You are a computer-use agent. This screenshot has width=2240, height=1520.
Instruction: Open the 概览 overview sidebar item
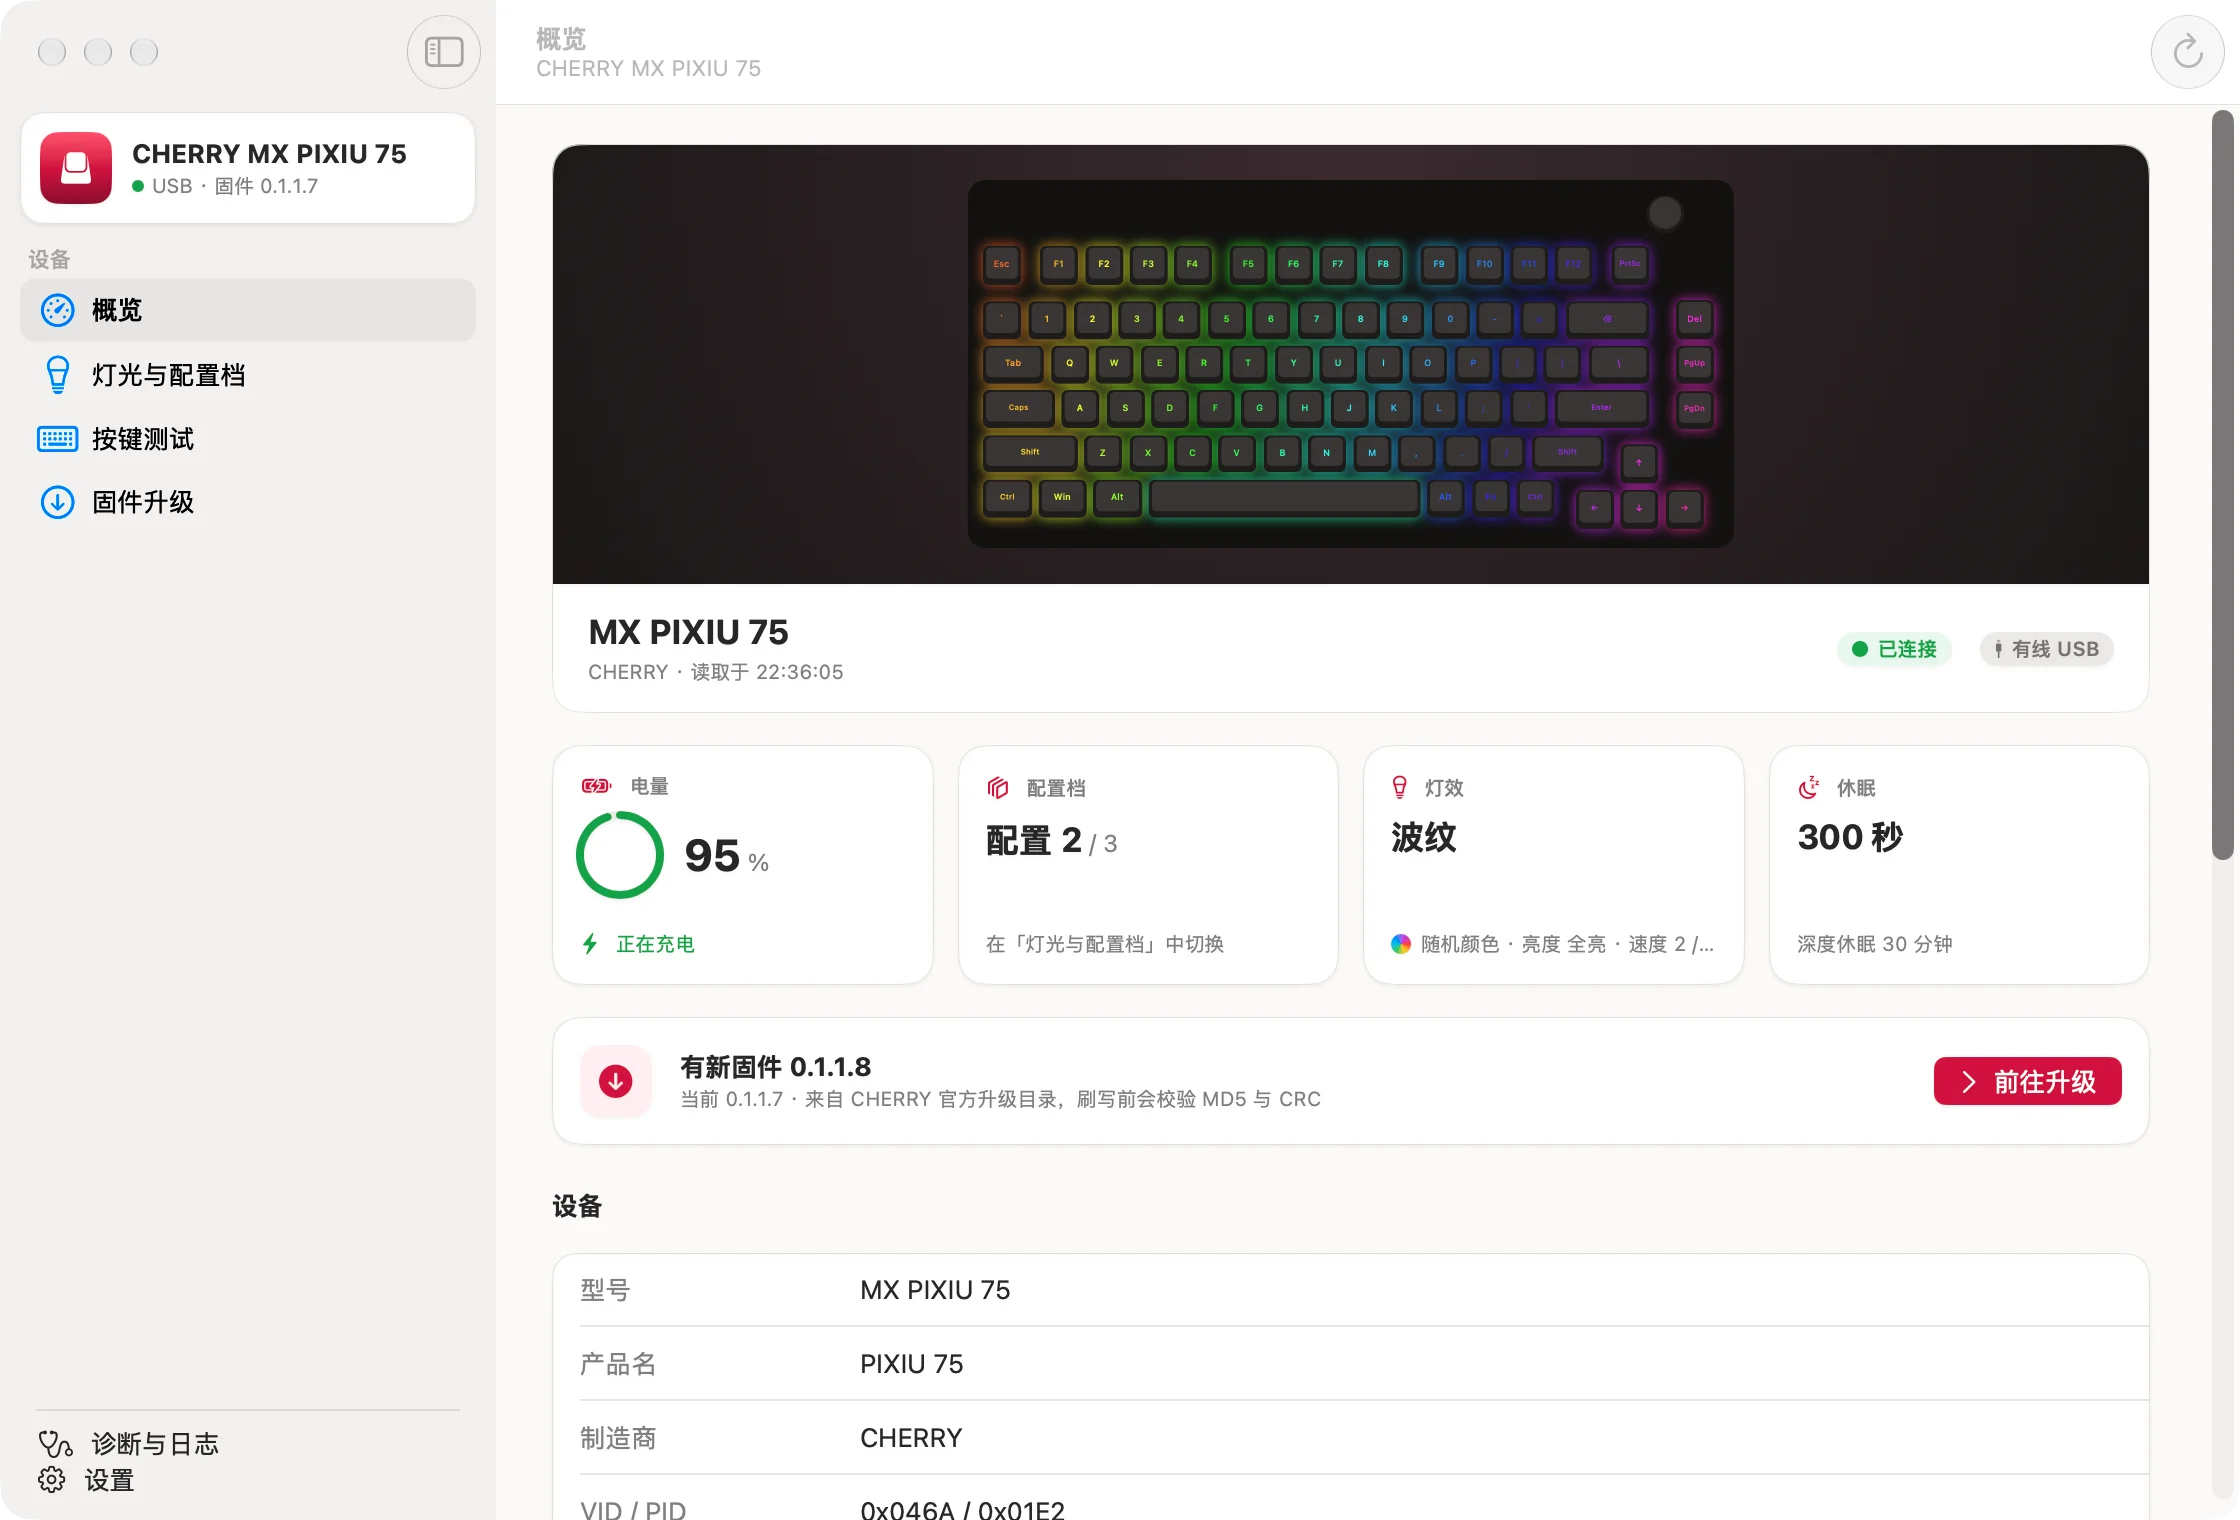point(248,310)
